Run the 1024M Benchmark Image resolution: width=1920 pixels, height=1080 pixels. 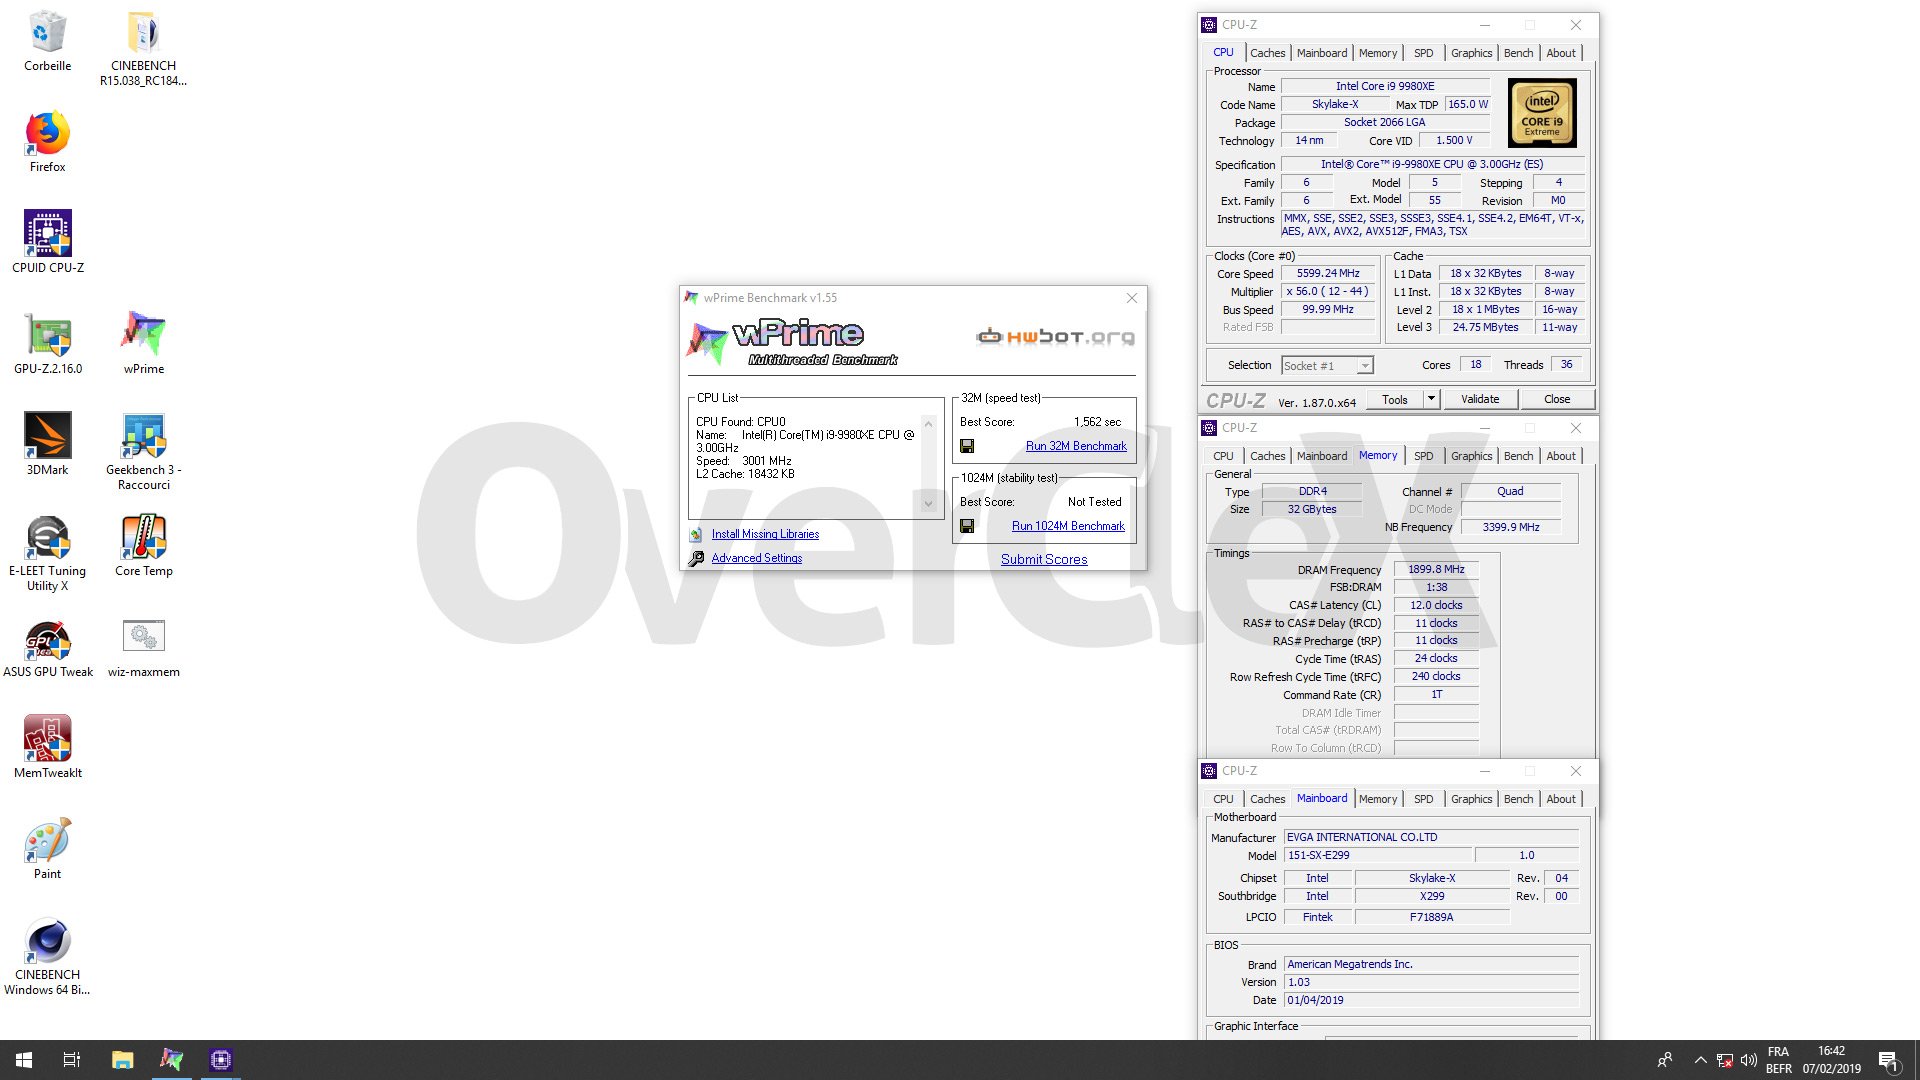pyautogui.click(x=1068, y=526)
